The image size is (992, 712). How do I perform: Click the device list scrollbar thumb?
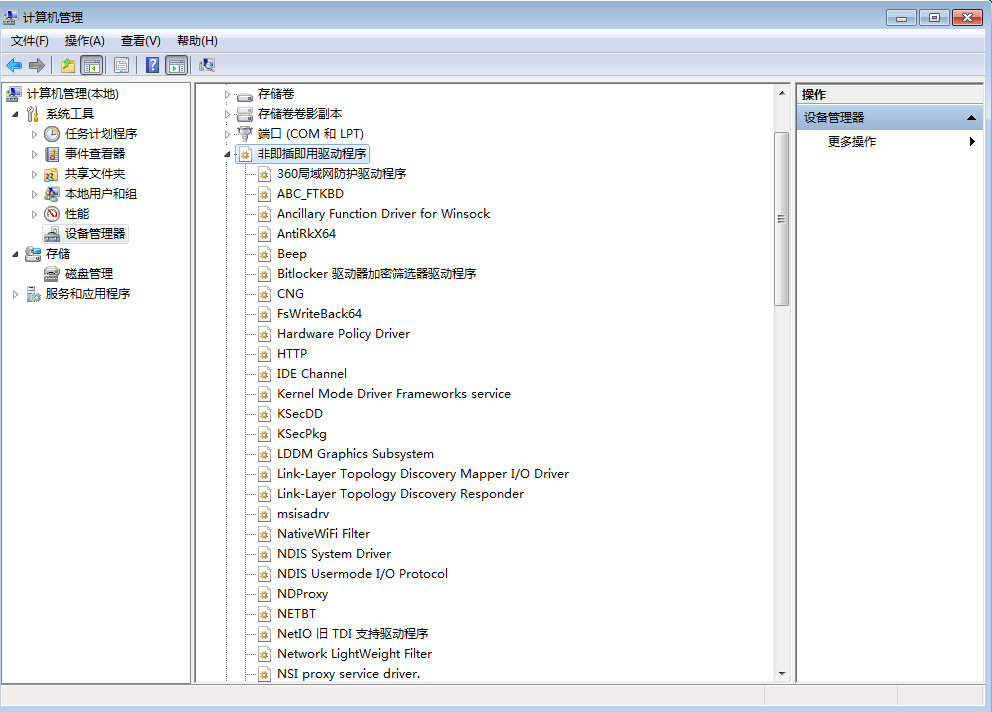781,219
